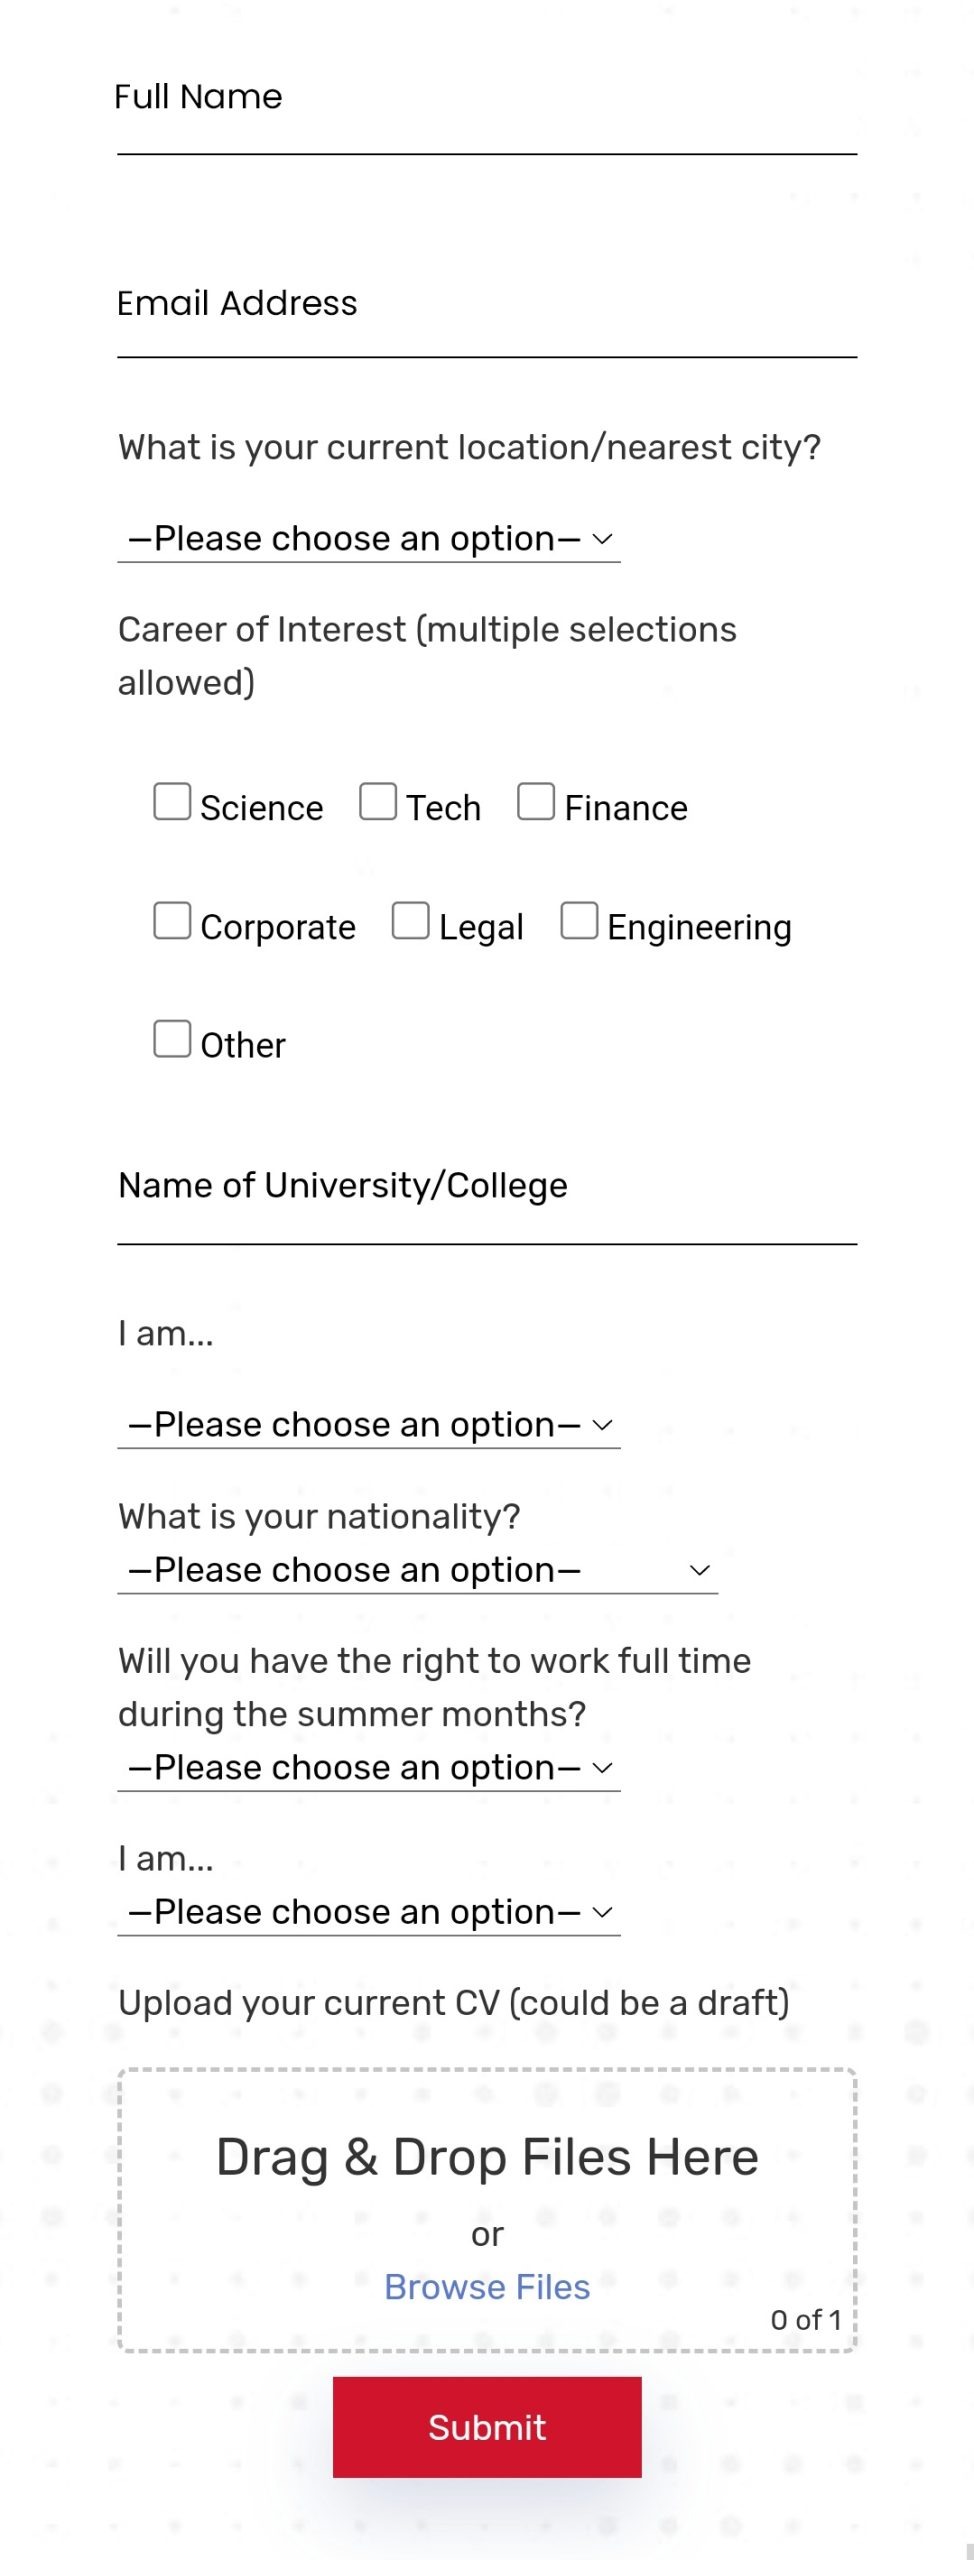This screenshot has height=2560, width=974.
Task: Toggle the Legal checkbox
Action: click(410, 921)
